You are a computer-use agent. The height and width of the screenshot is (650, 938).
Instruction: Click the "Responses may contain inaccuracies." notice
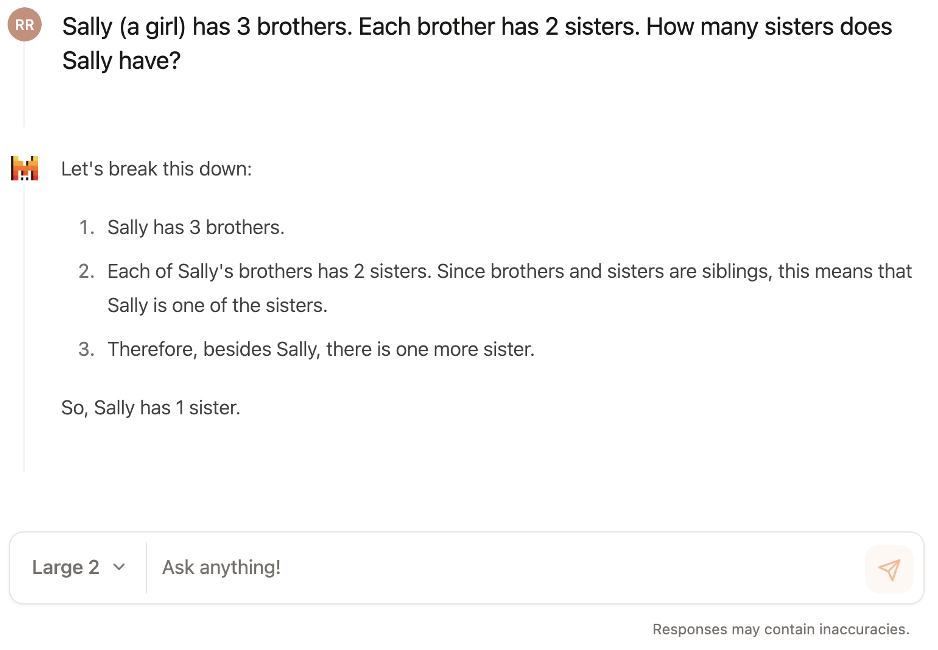(x=781, y=629)
